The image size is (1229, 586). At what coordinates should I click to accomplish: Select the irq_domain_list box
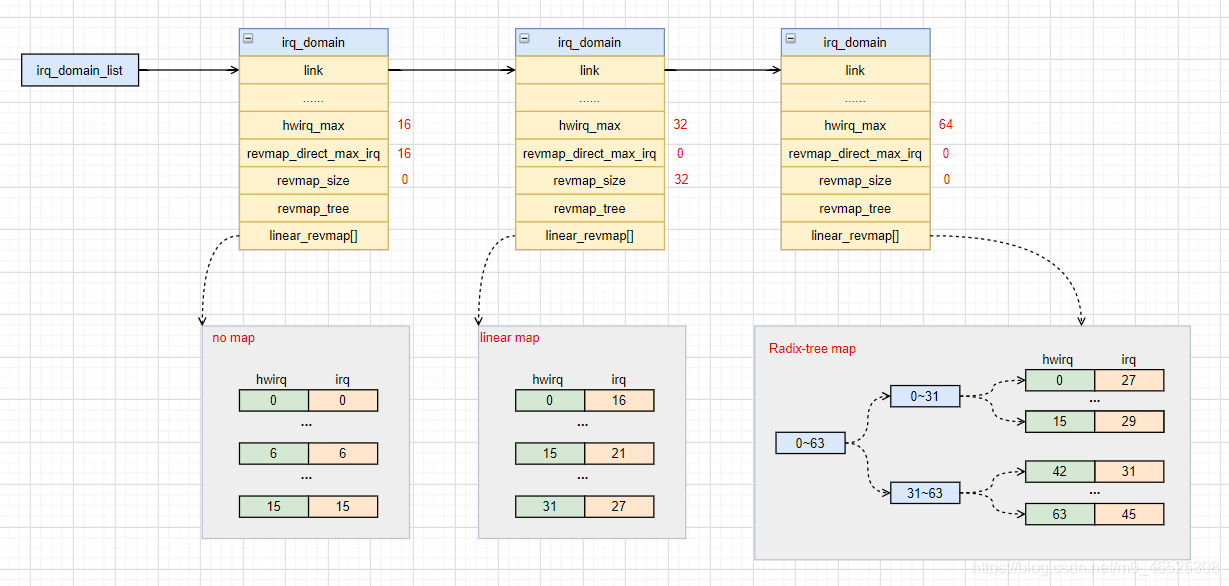(80, 71)
